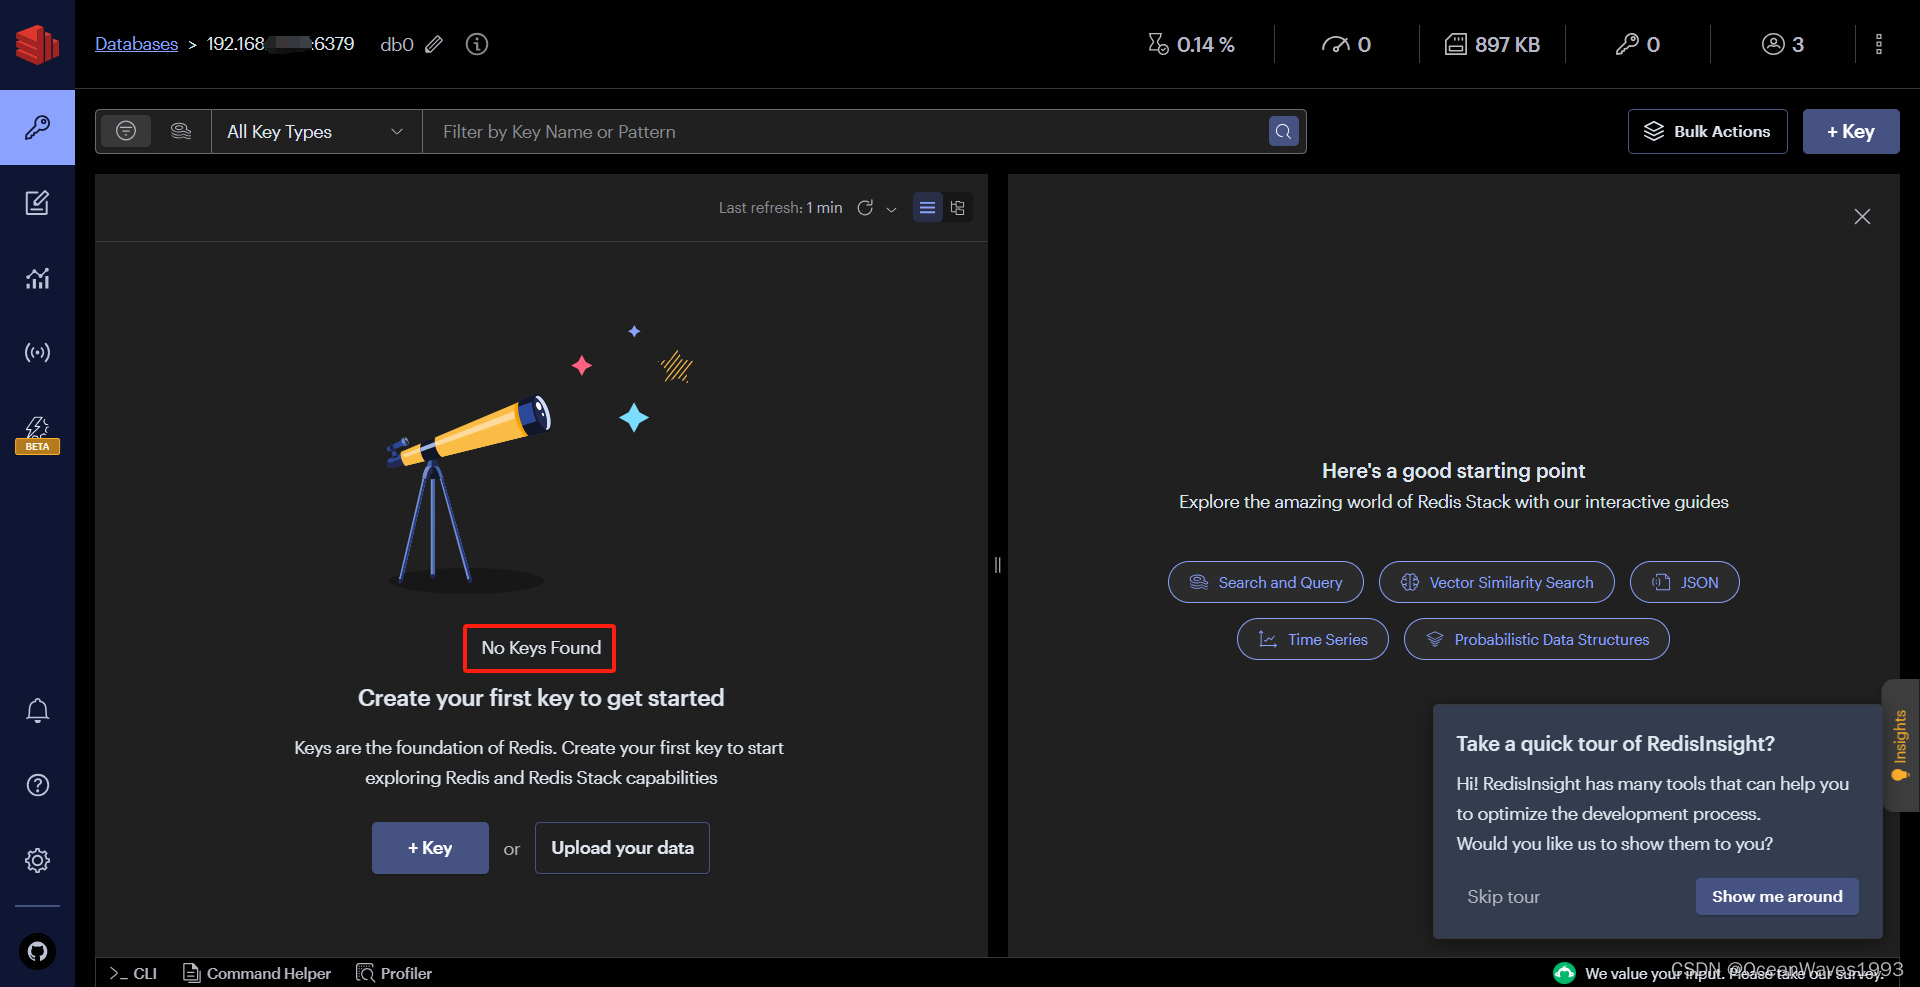
Task: Open the Workbench sidebar icon
Action: pos(37,203)
